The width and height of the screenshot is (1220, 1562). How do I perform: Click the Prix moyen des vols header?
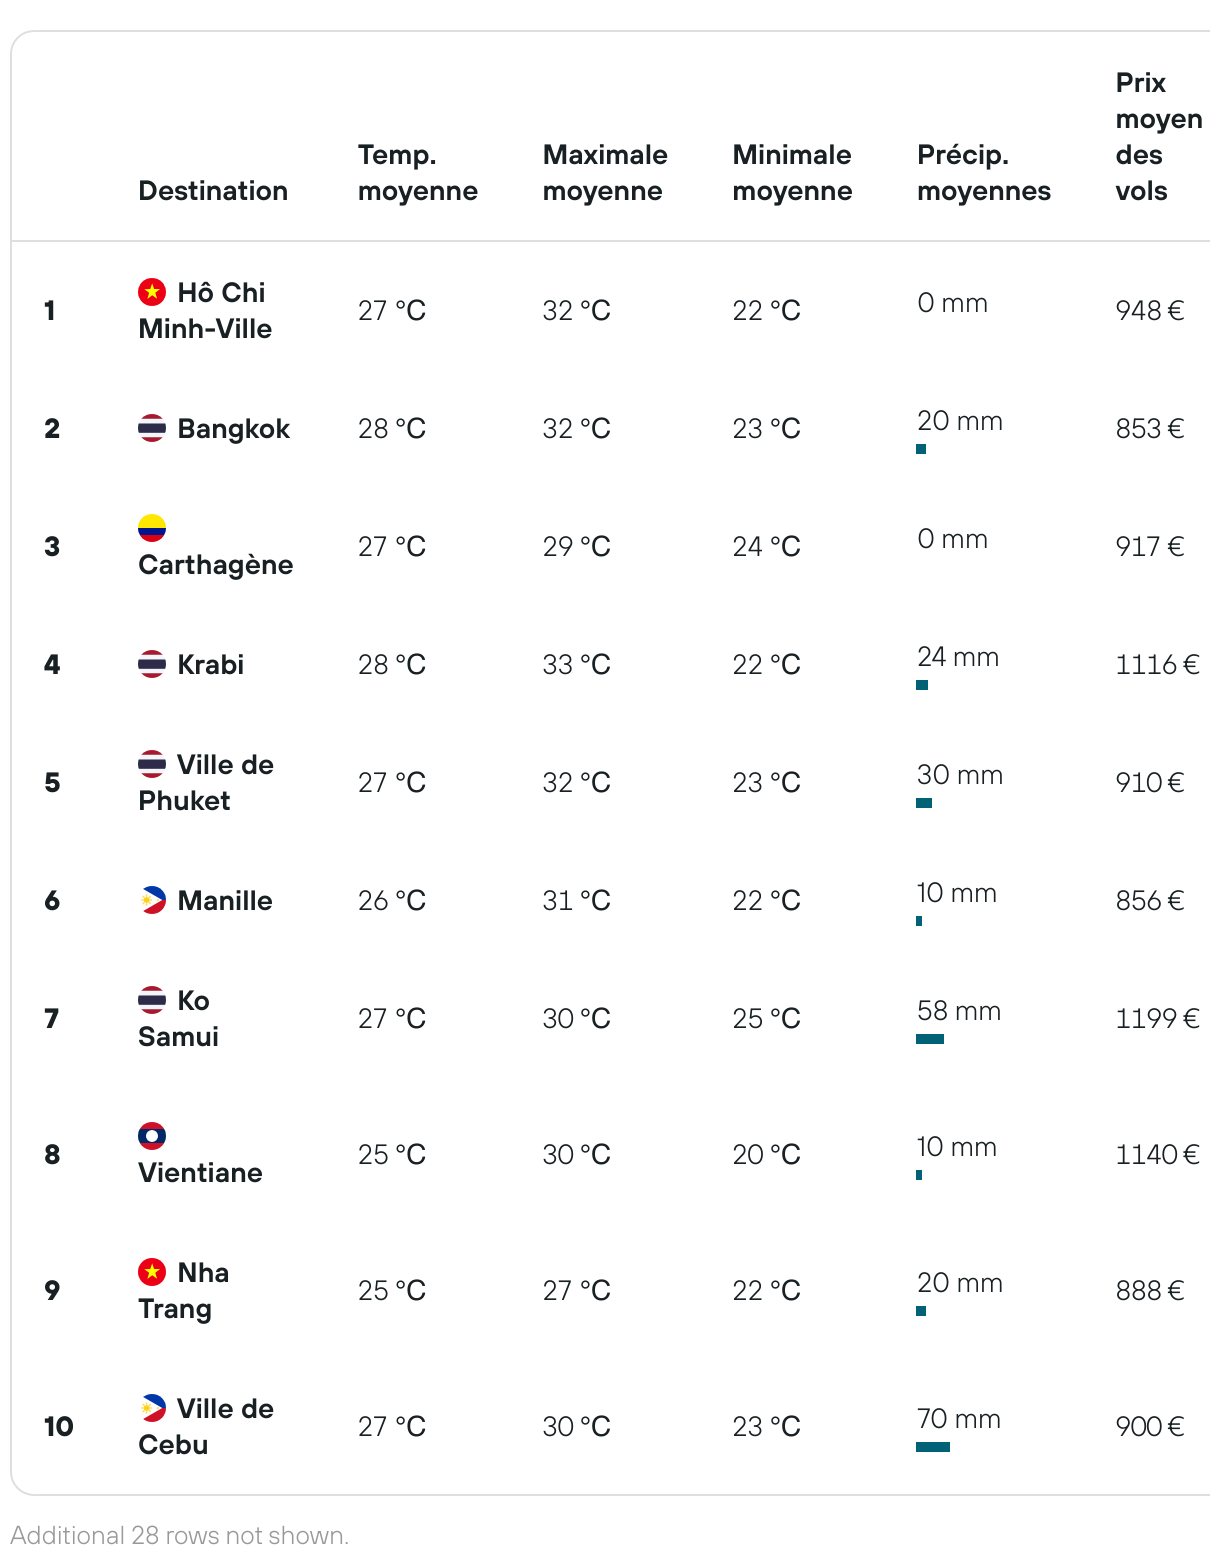[1159, 137]
